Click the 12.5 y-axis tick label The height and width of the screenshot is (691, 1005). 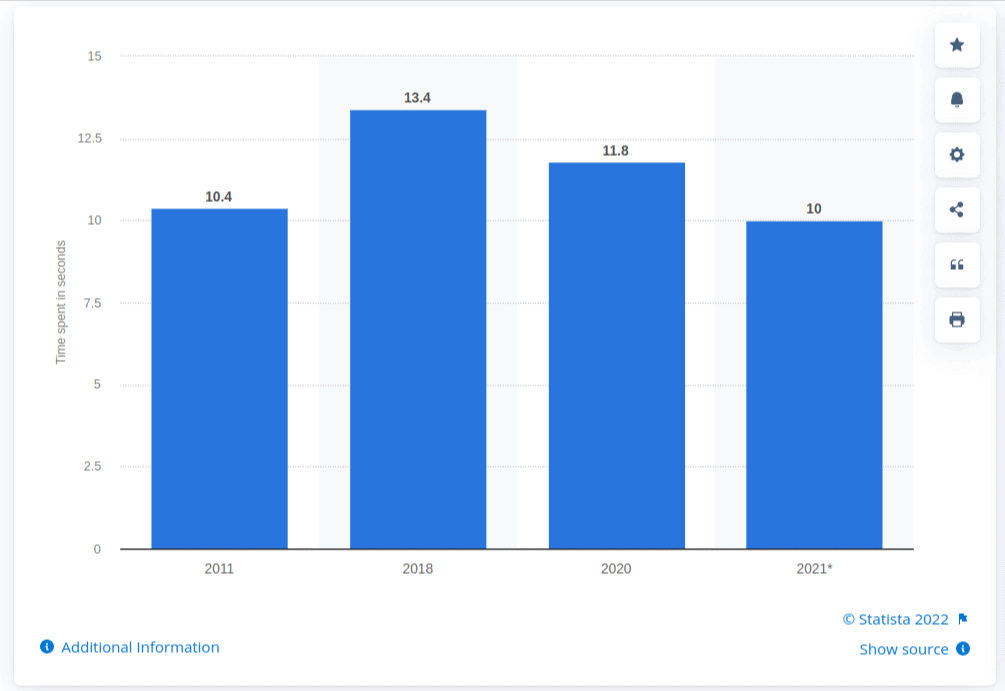point(90,138)
